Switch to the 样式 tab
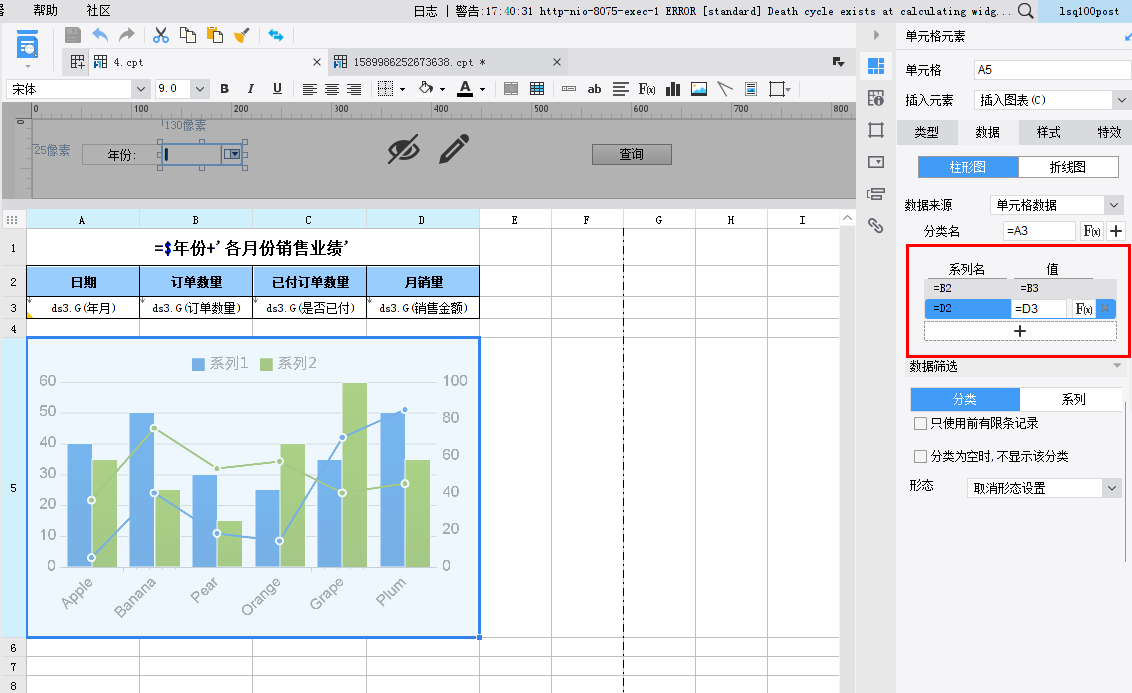The image size is (1132, 693). (1048, 132)
